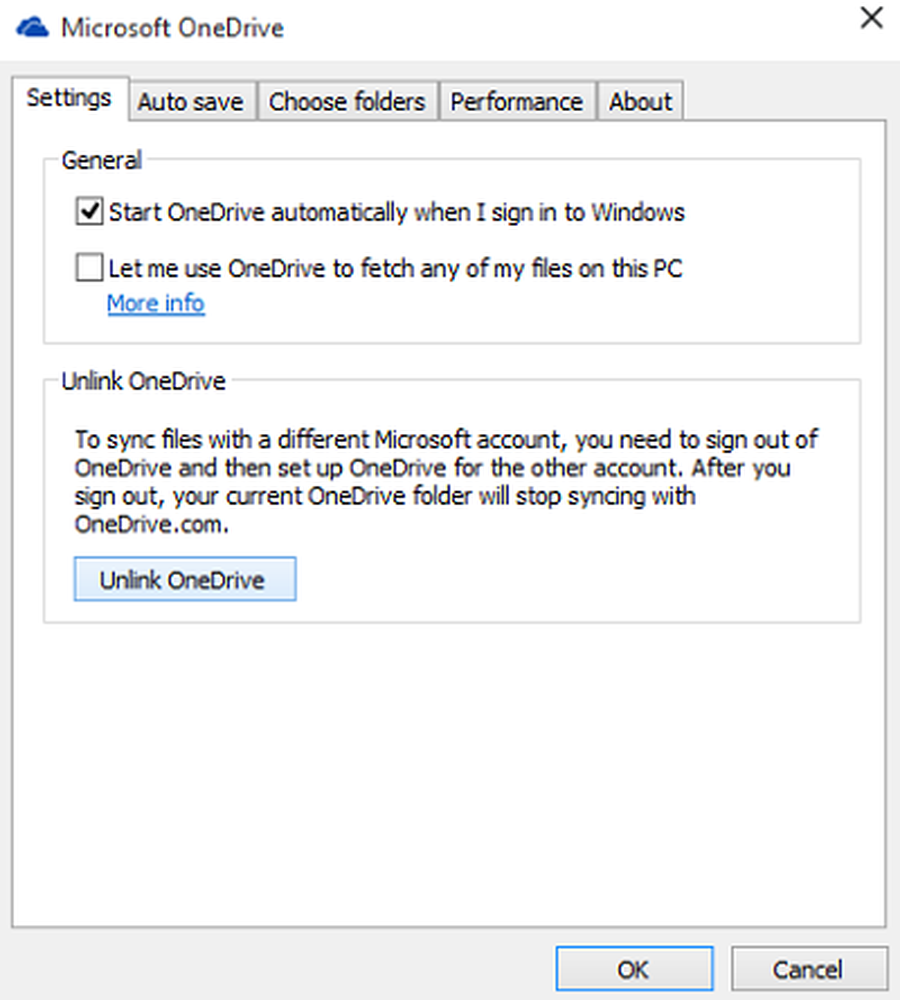
Task: Select the Settings tab
Action: tap(68, 99)
